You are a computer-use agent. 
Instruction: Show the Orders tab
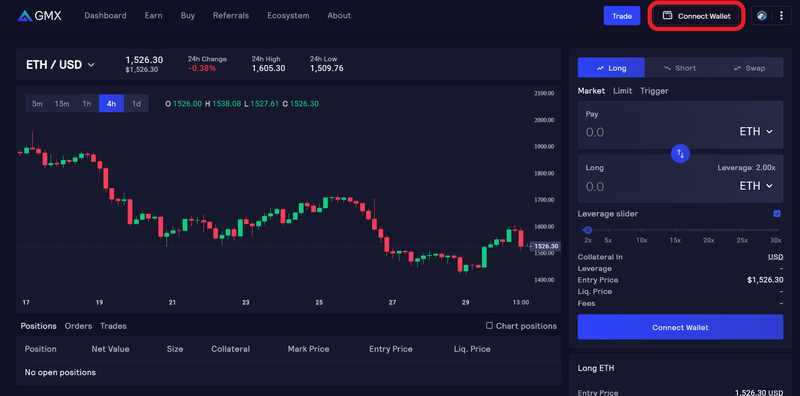[78, 326]
